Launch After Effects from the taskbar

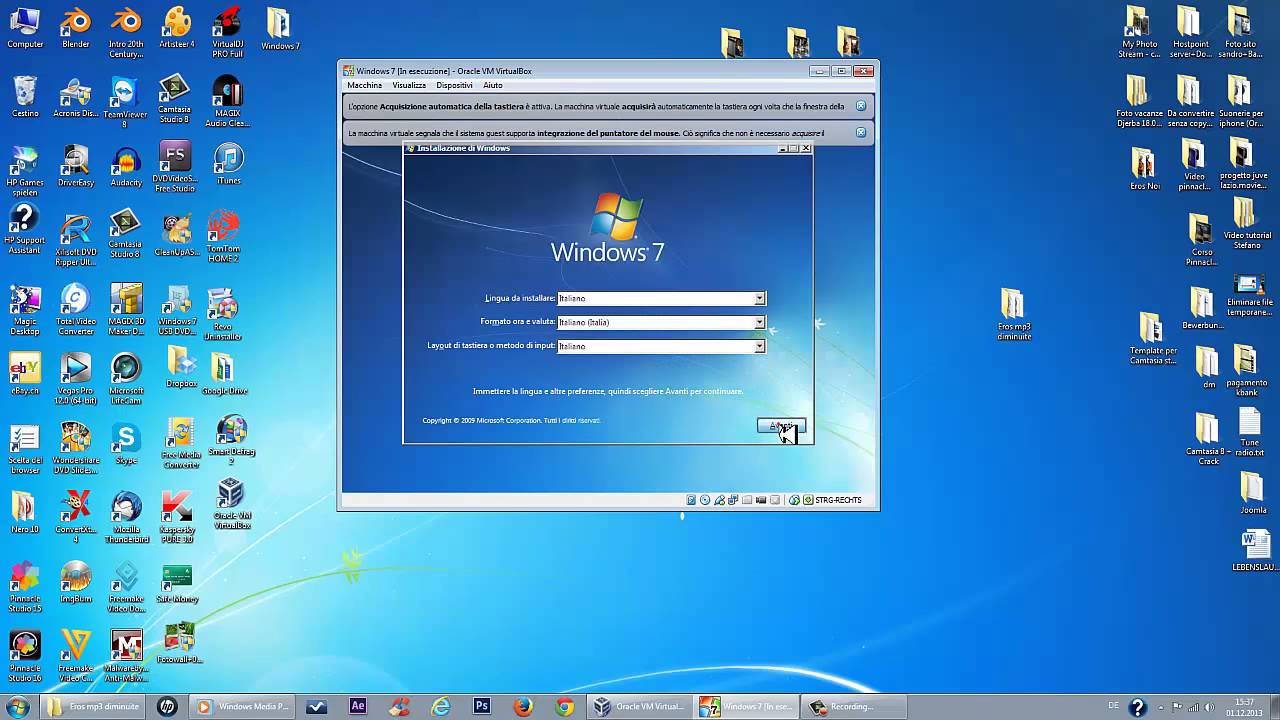[357, 707]
